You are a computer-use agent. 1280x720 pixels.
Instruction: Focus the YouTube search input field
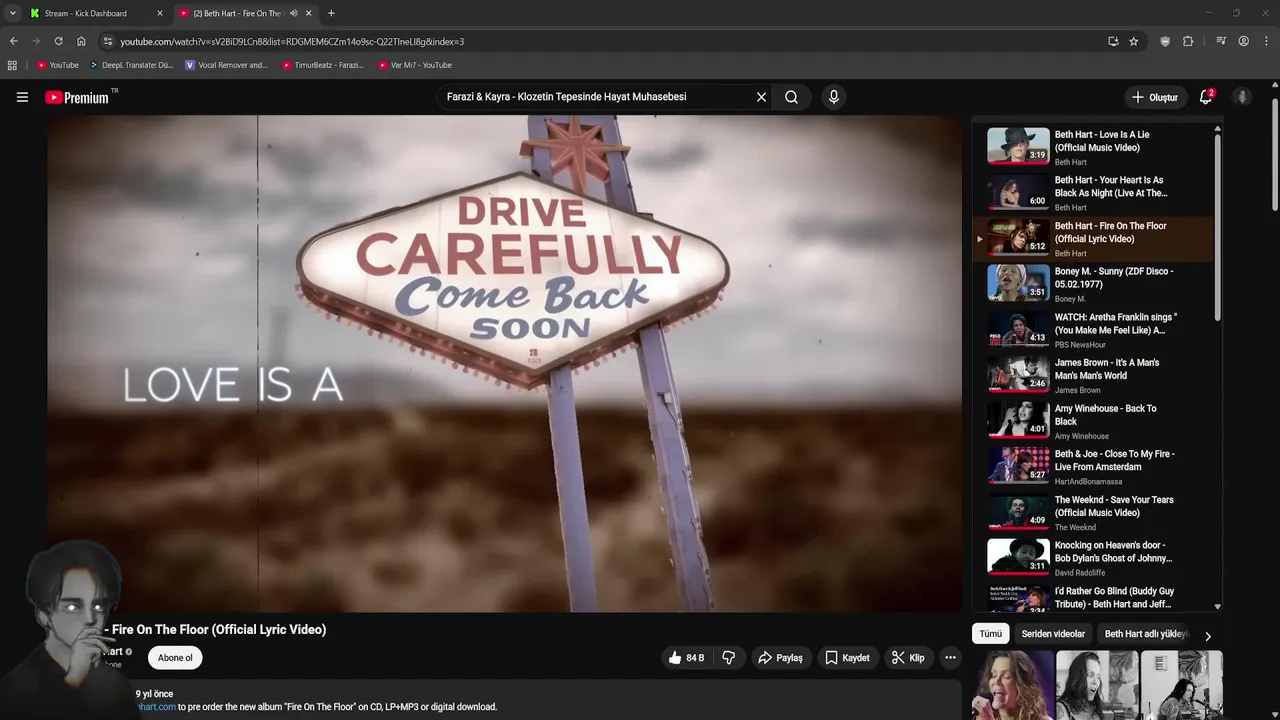click(595, 97)
